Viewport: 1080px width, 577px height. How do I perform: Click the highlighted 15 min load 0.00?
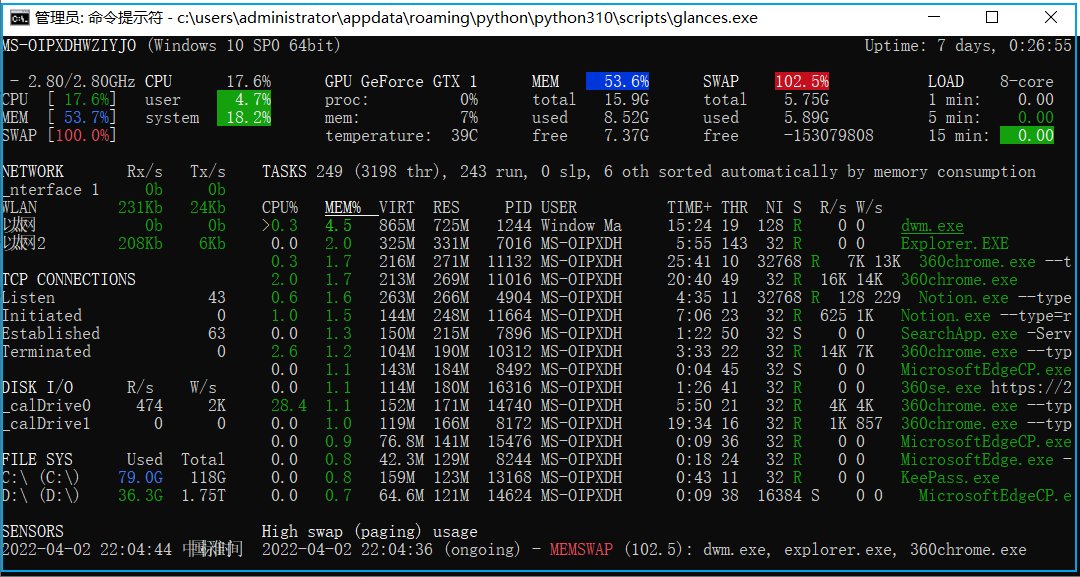pyautogui.click(x=1027, y=135)
